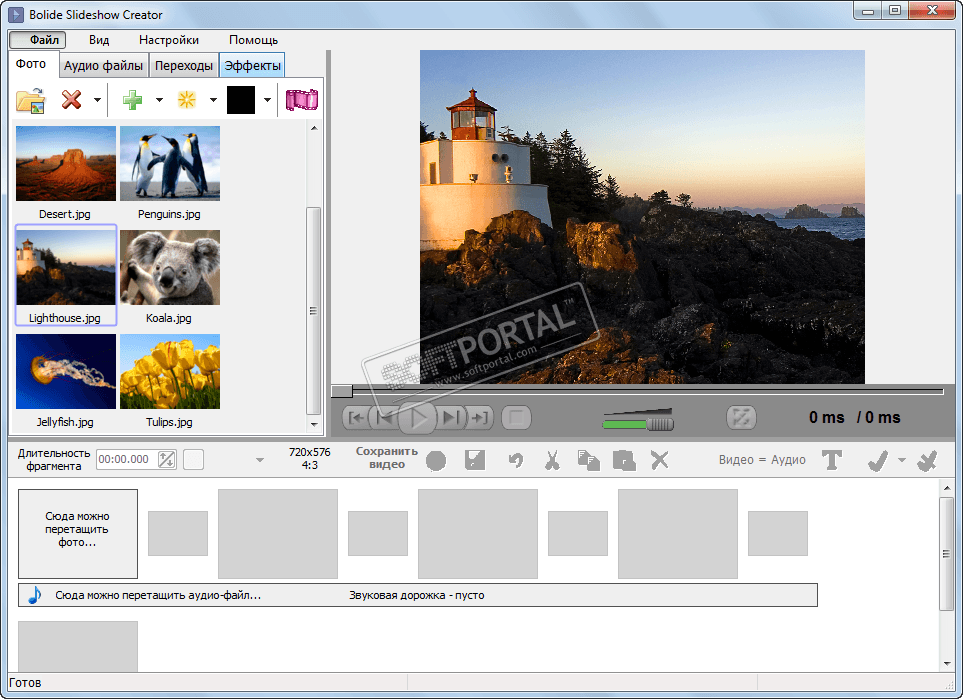Open the Настройки menu
This screenshot has width=963, height=699.
click(169, 40)
